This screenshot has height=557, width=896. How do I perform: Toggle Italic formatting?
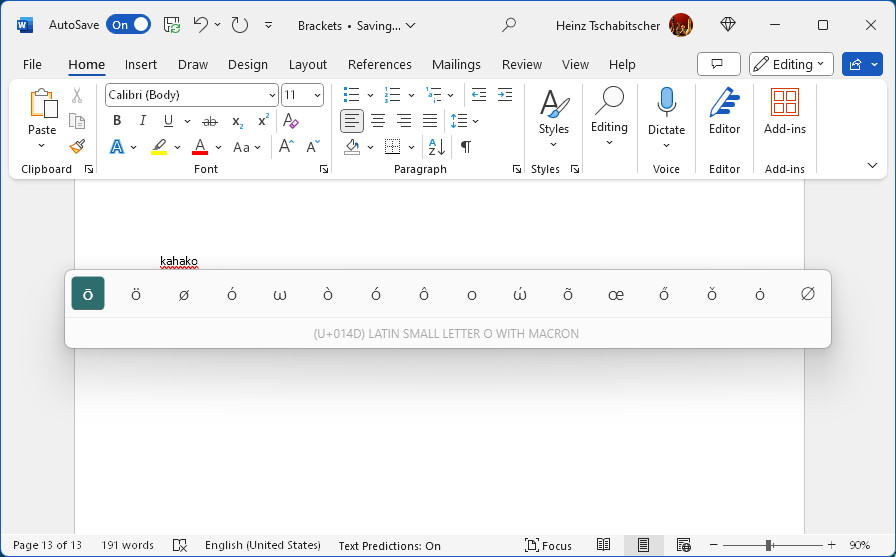(x=142, y=121)
